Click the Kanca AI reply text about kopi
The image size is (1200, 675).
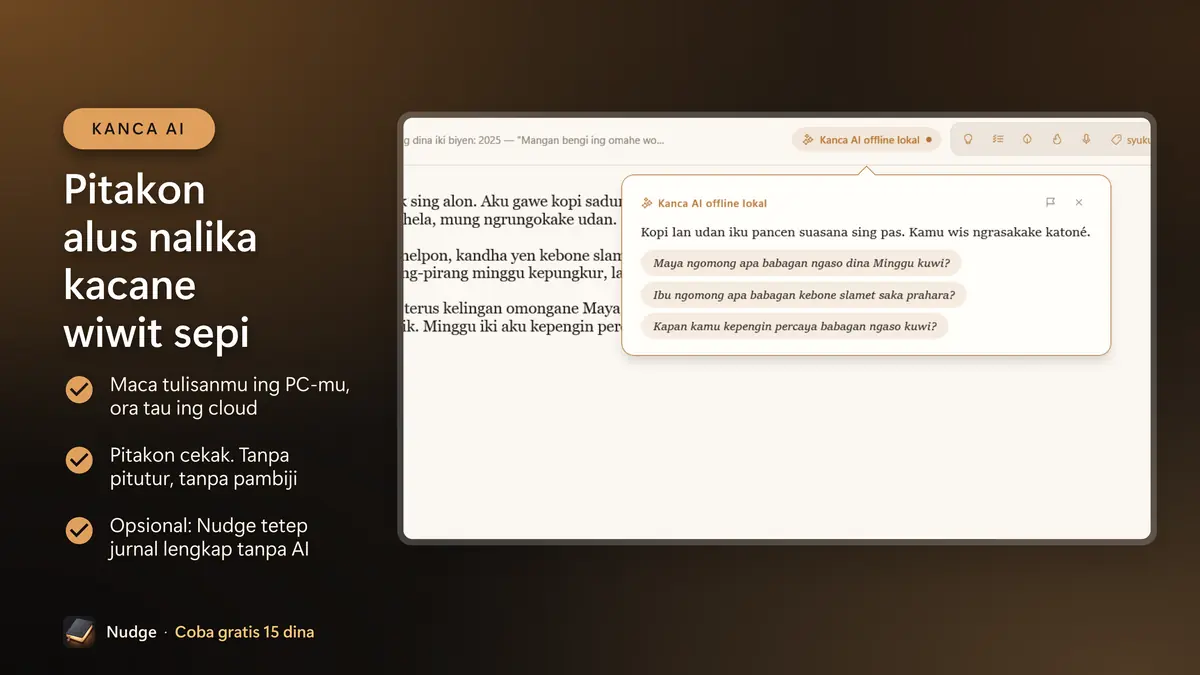pos(865,232)
